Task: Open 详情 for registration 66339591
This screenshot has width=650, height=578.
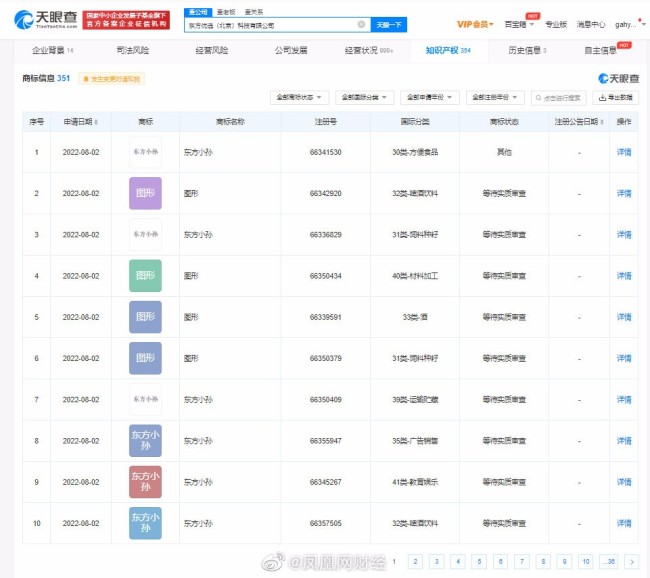Action: 624,317
